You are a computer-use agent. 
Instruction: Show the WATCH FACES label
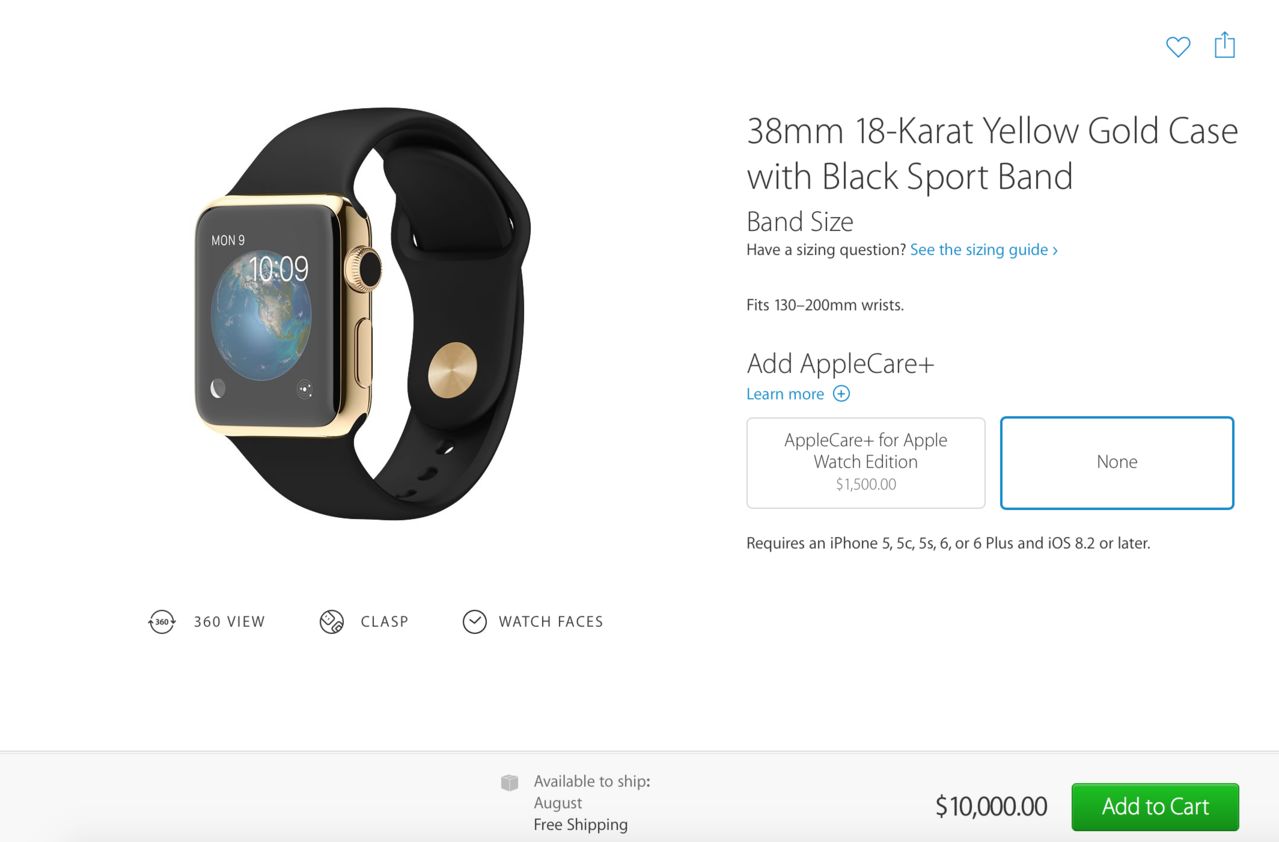(x=551, y=622)
